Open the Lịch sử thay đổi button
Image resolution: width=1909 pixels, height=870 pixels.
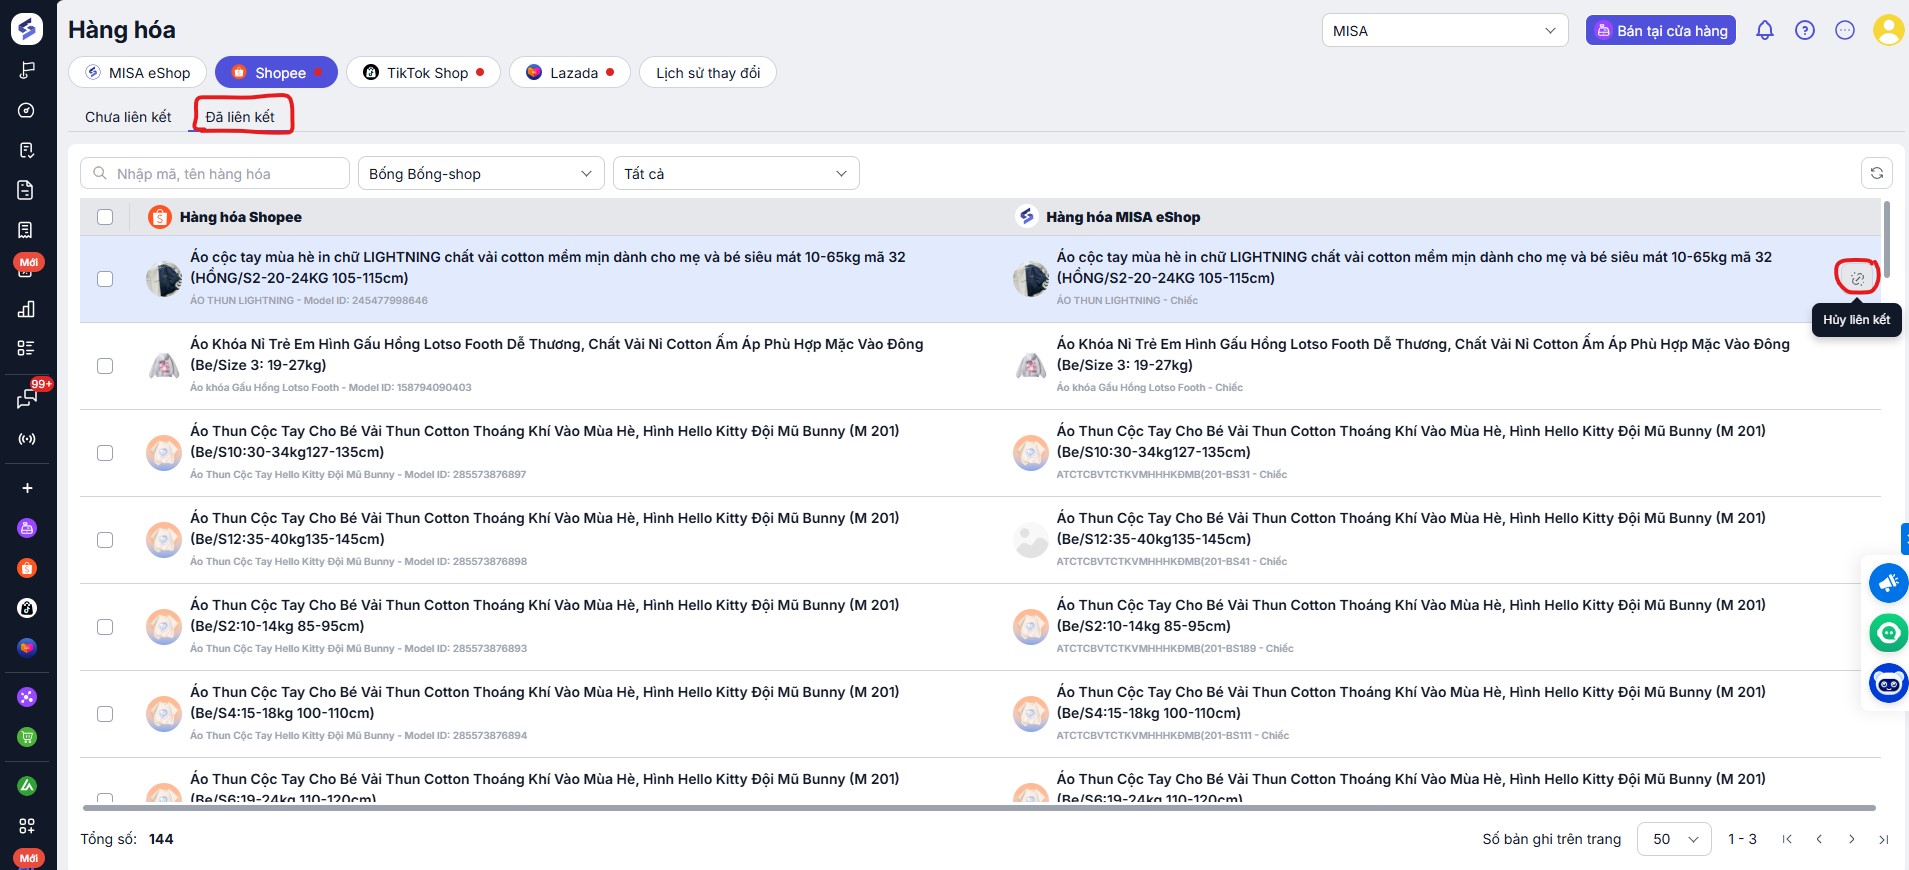(x=707, y=73)
